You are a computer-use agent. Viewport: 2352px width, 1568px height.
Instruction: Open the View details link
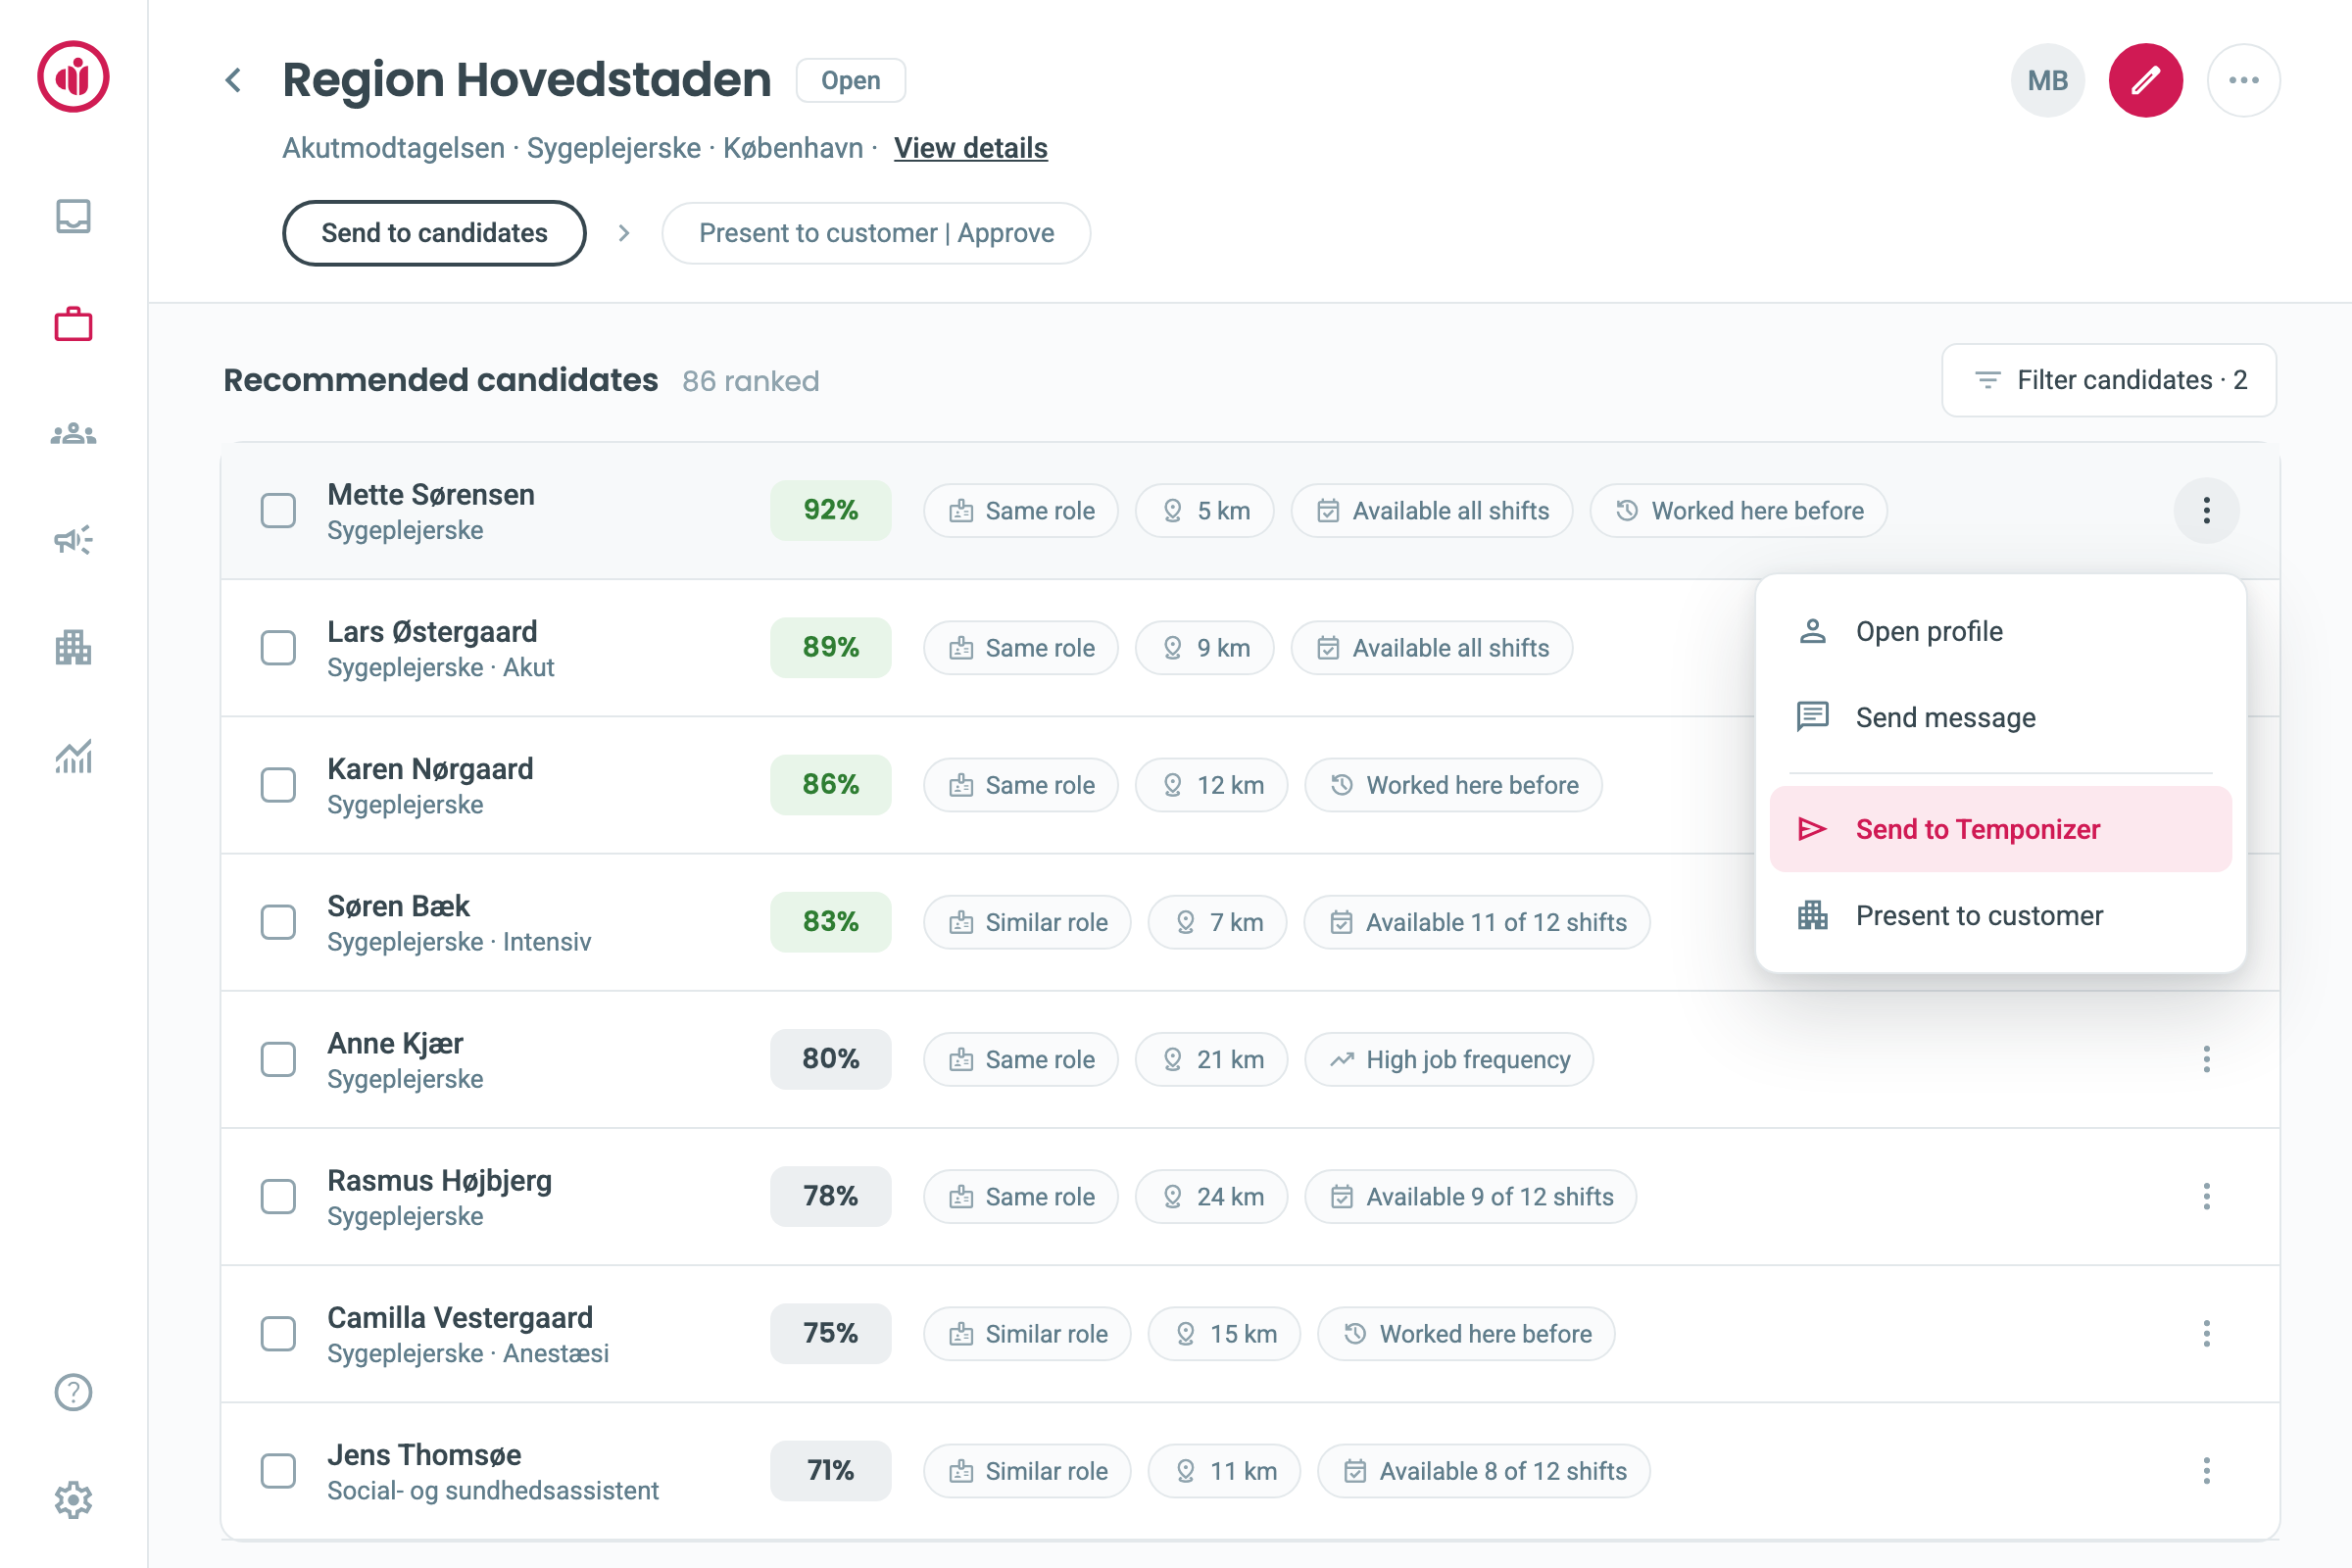point(970,148)
